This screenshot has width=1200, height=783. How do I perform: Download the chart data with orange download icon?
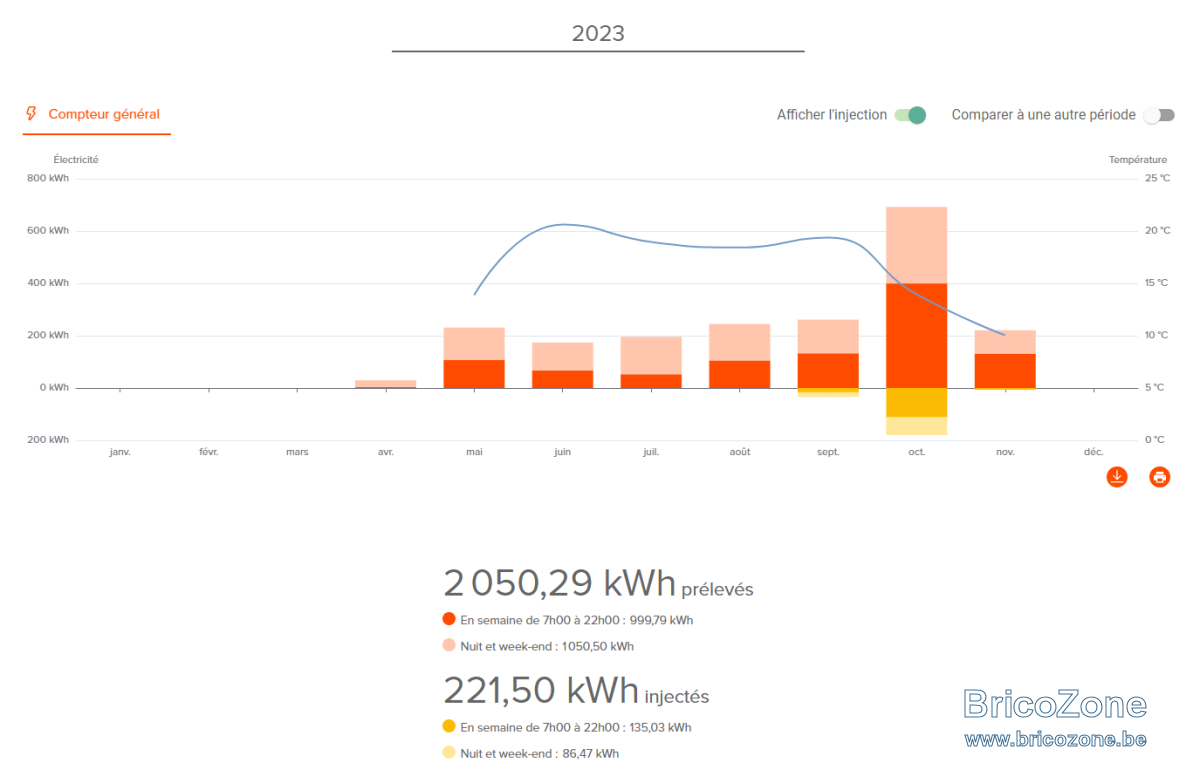[1117, 477]
